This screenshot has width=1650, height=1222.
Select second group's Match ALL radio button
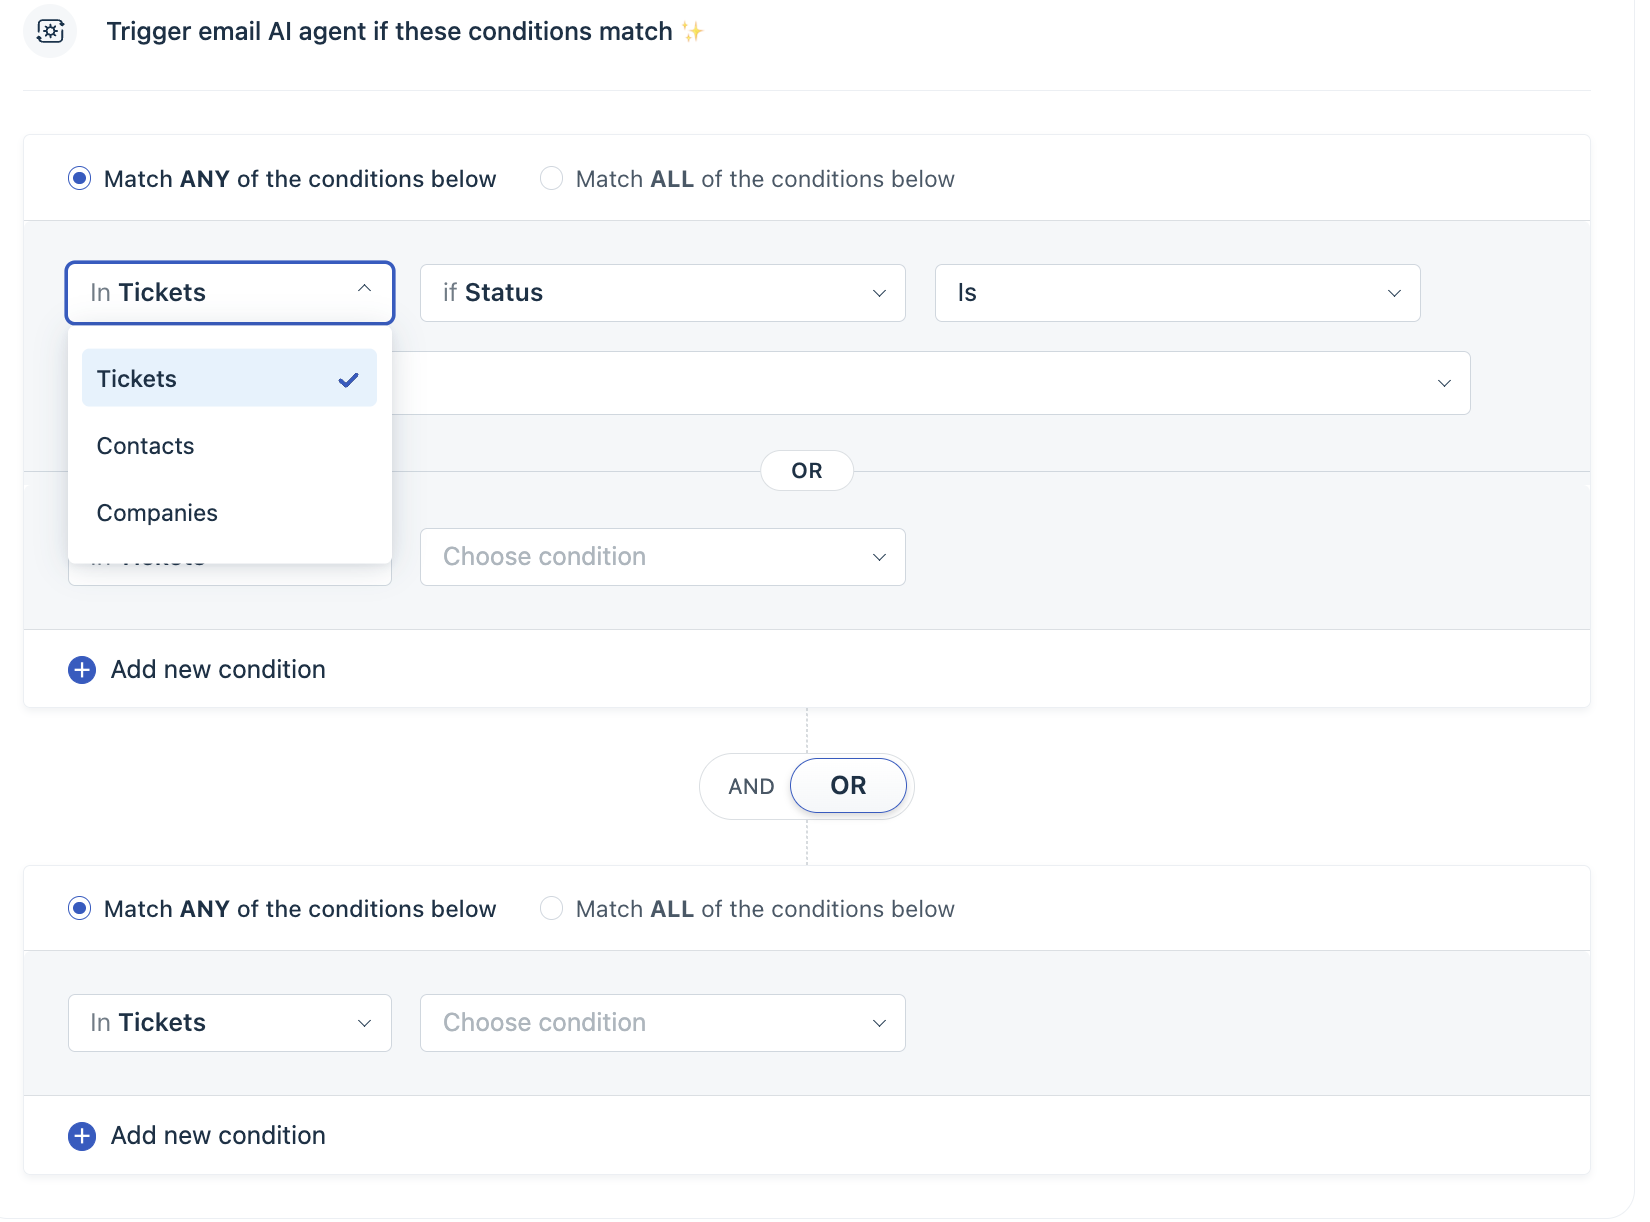click(551, 909)
